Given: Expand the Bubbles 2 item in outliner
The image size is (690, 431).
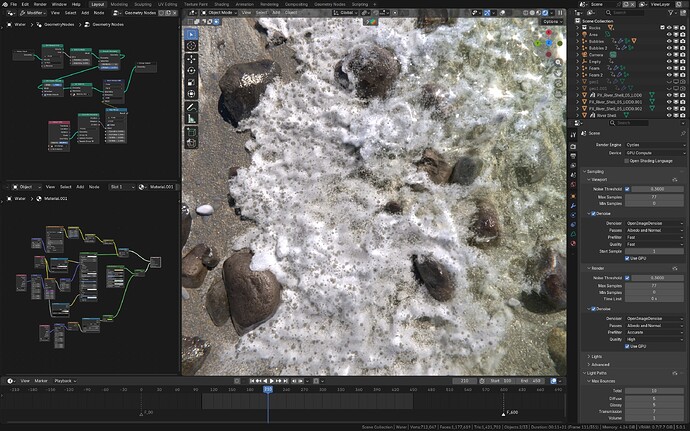Looking at the screenshot, I should click(578, 48).
